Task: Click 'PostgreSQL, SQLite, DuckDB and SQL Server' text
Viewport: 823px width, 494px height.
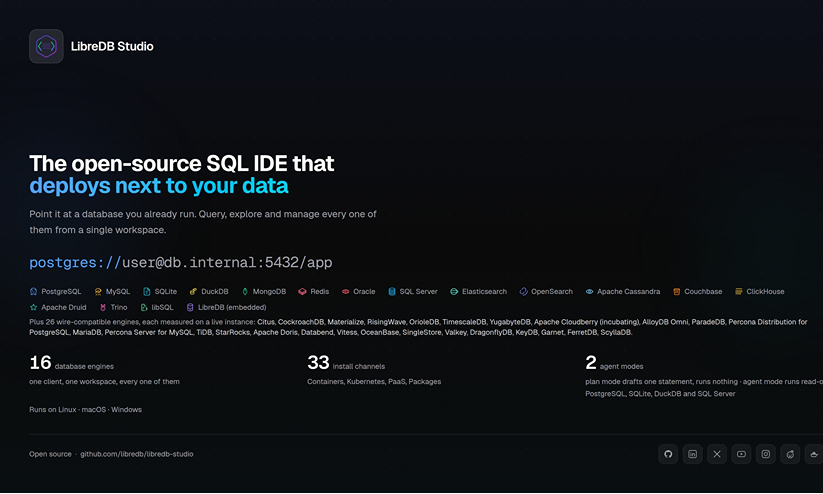Action: [660, 394]
